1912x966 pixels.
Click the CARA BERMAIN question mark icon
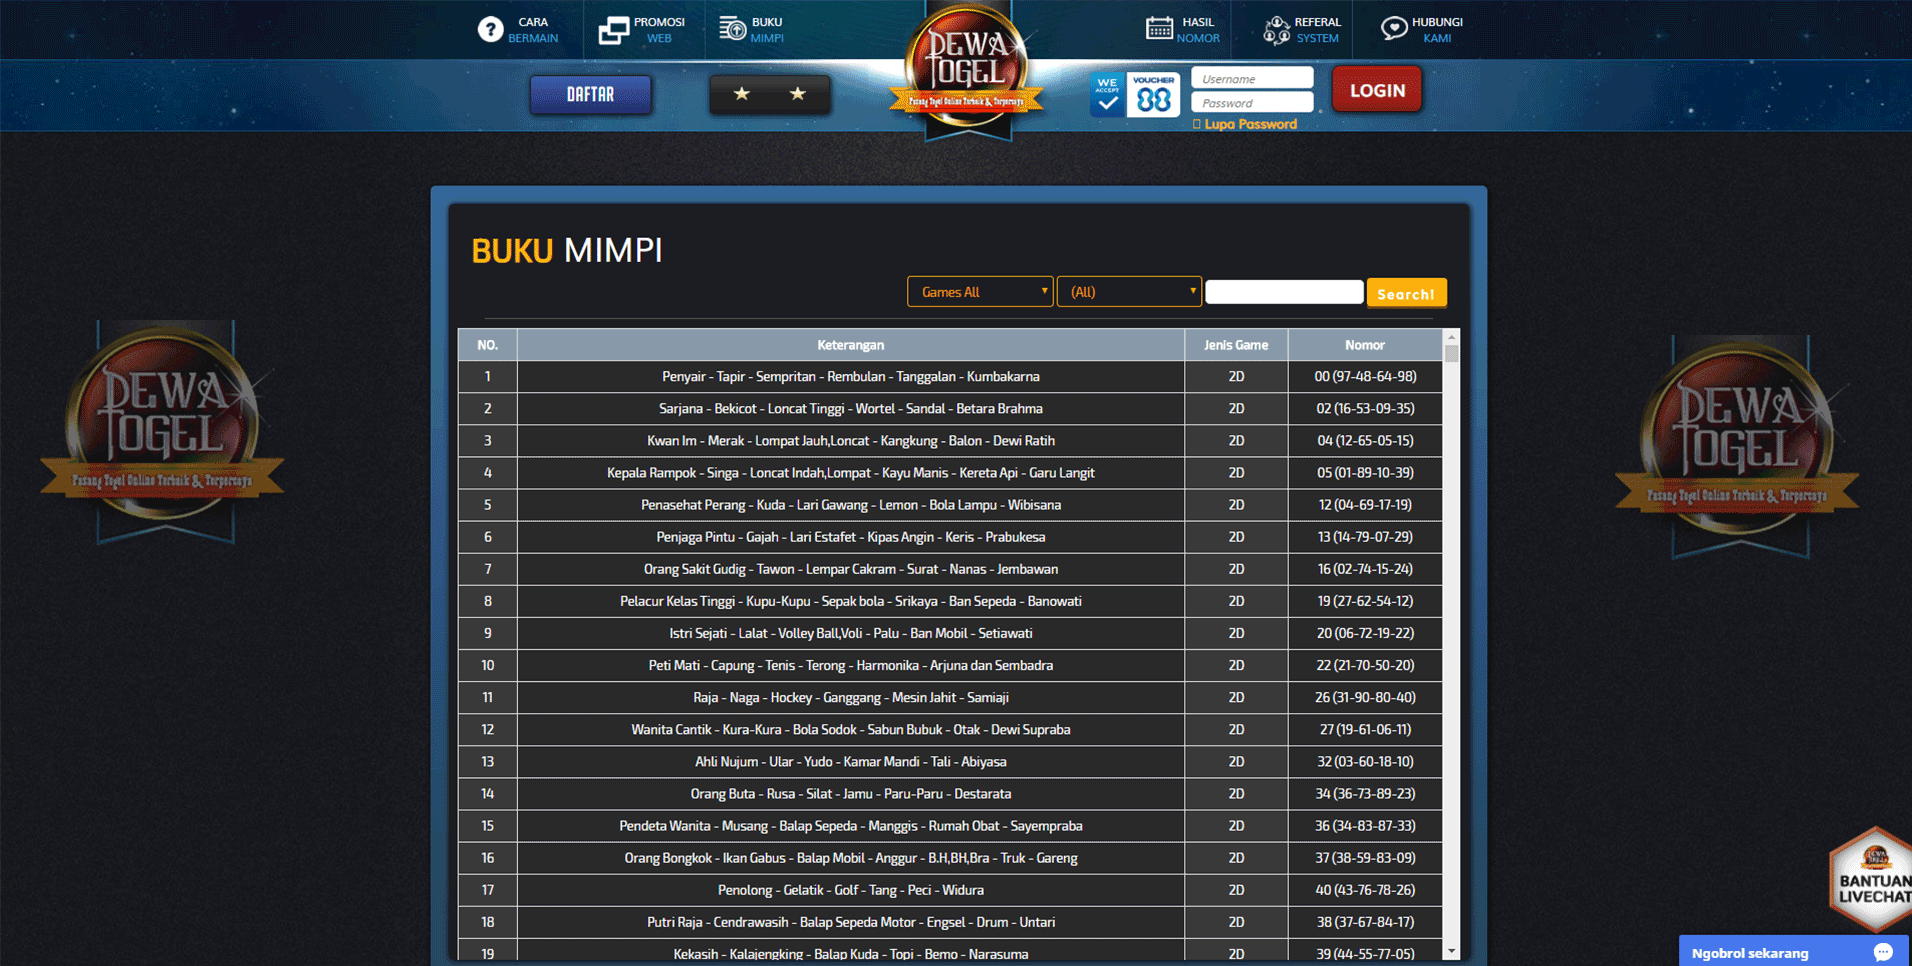click(x=489, y=29)
